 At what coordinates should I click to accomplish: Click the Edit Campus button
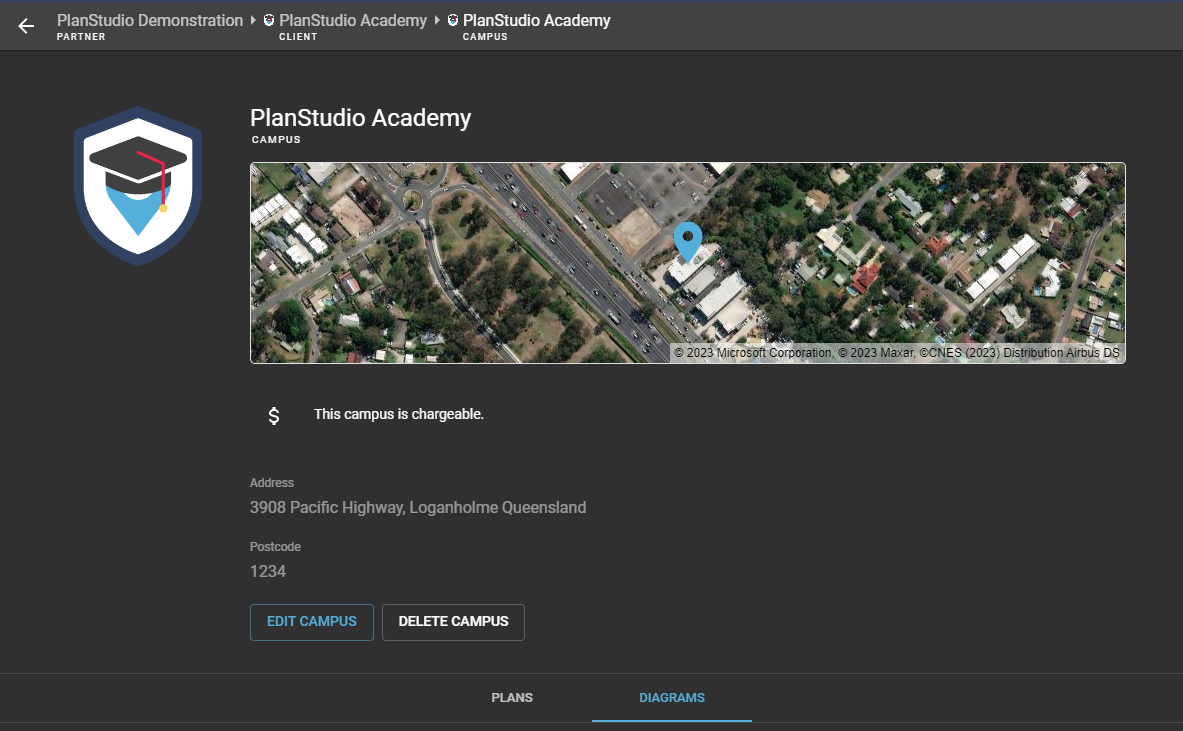312,622
